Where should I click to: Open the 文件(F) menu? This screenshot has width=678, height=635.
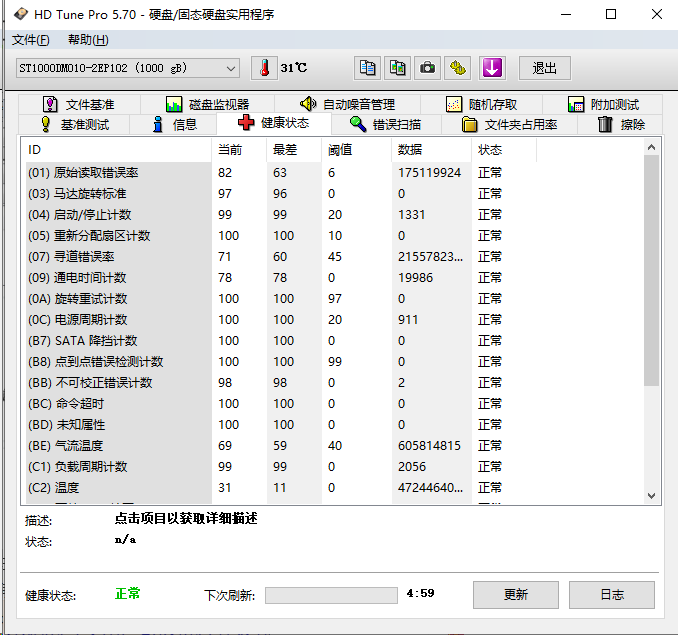[30, 40]
